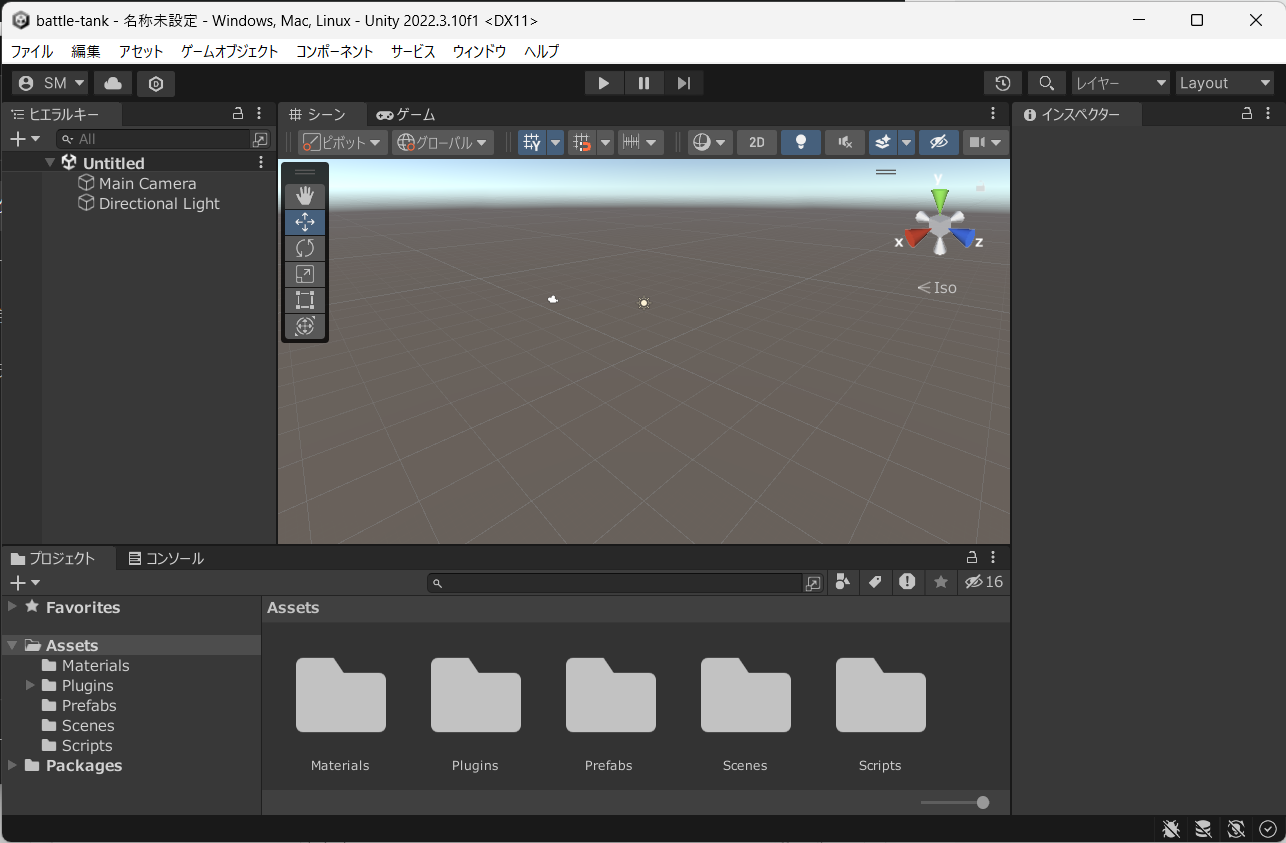This screenshot has width=1286, height=843.
Task: Click the Unity Cloud icon in the toolbar
Action: (x=112, y=83)
